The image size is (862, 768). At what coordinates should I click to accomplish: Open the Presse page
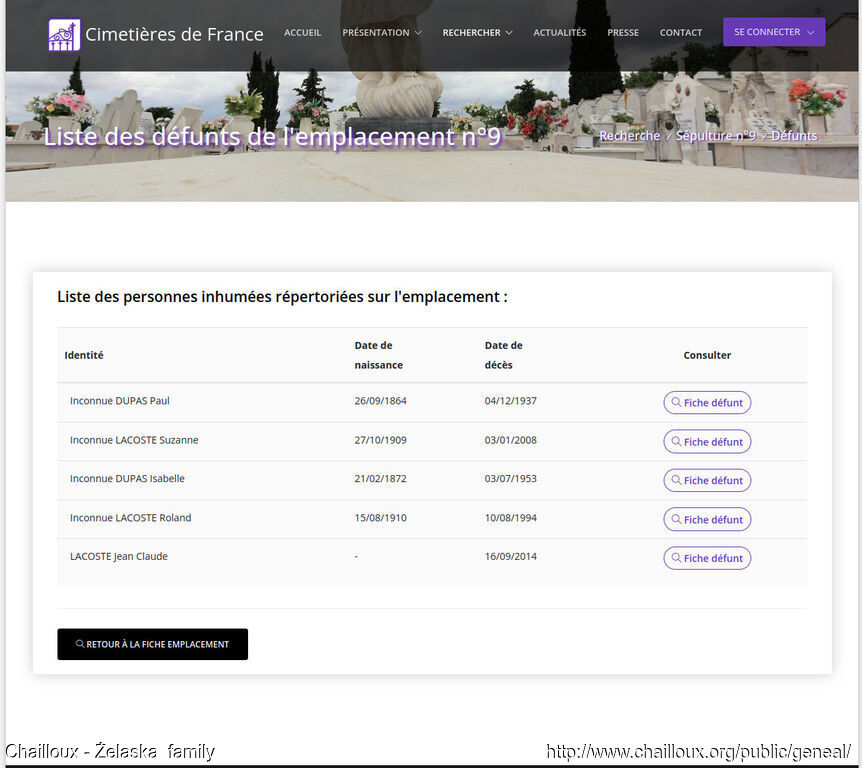(x=622, y=33)
